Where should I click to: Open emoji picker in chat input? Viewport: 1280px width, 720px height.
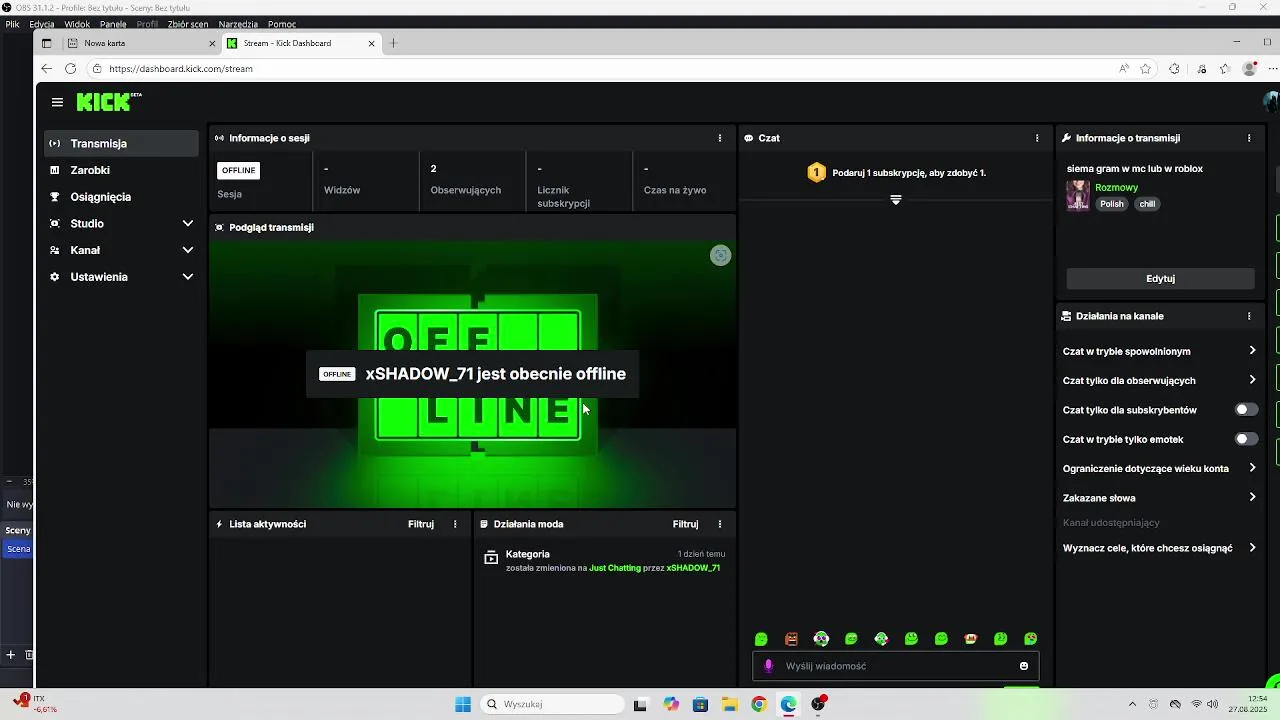[1024, 666]
